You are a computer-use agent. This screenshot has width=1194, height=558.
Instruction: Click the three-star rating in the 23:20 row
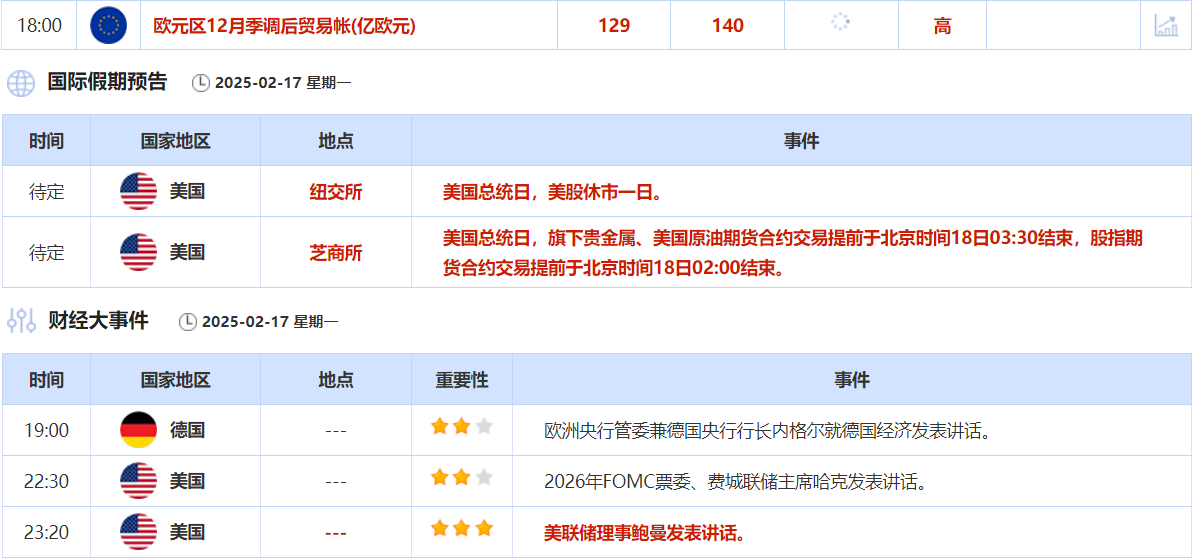pyautogui.click(x=461, y=528)
